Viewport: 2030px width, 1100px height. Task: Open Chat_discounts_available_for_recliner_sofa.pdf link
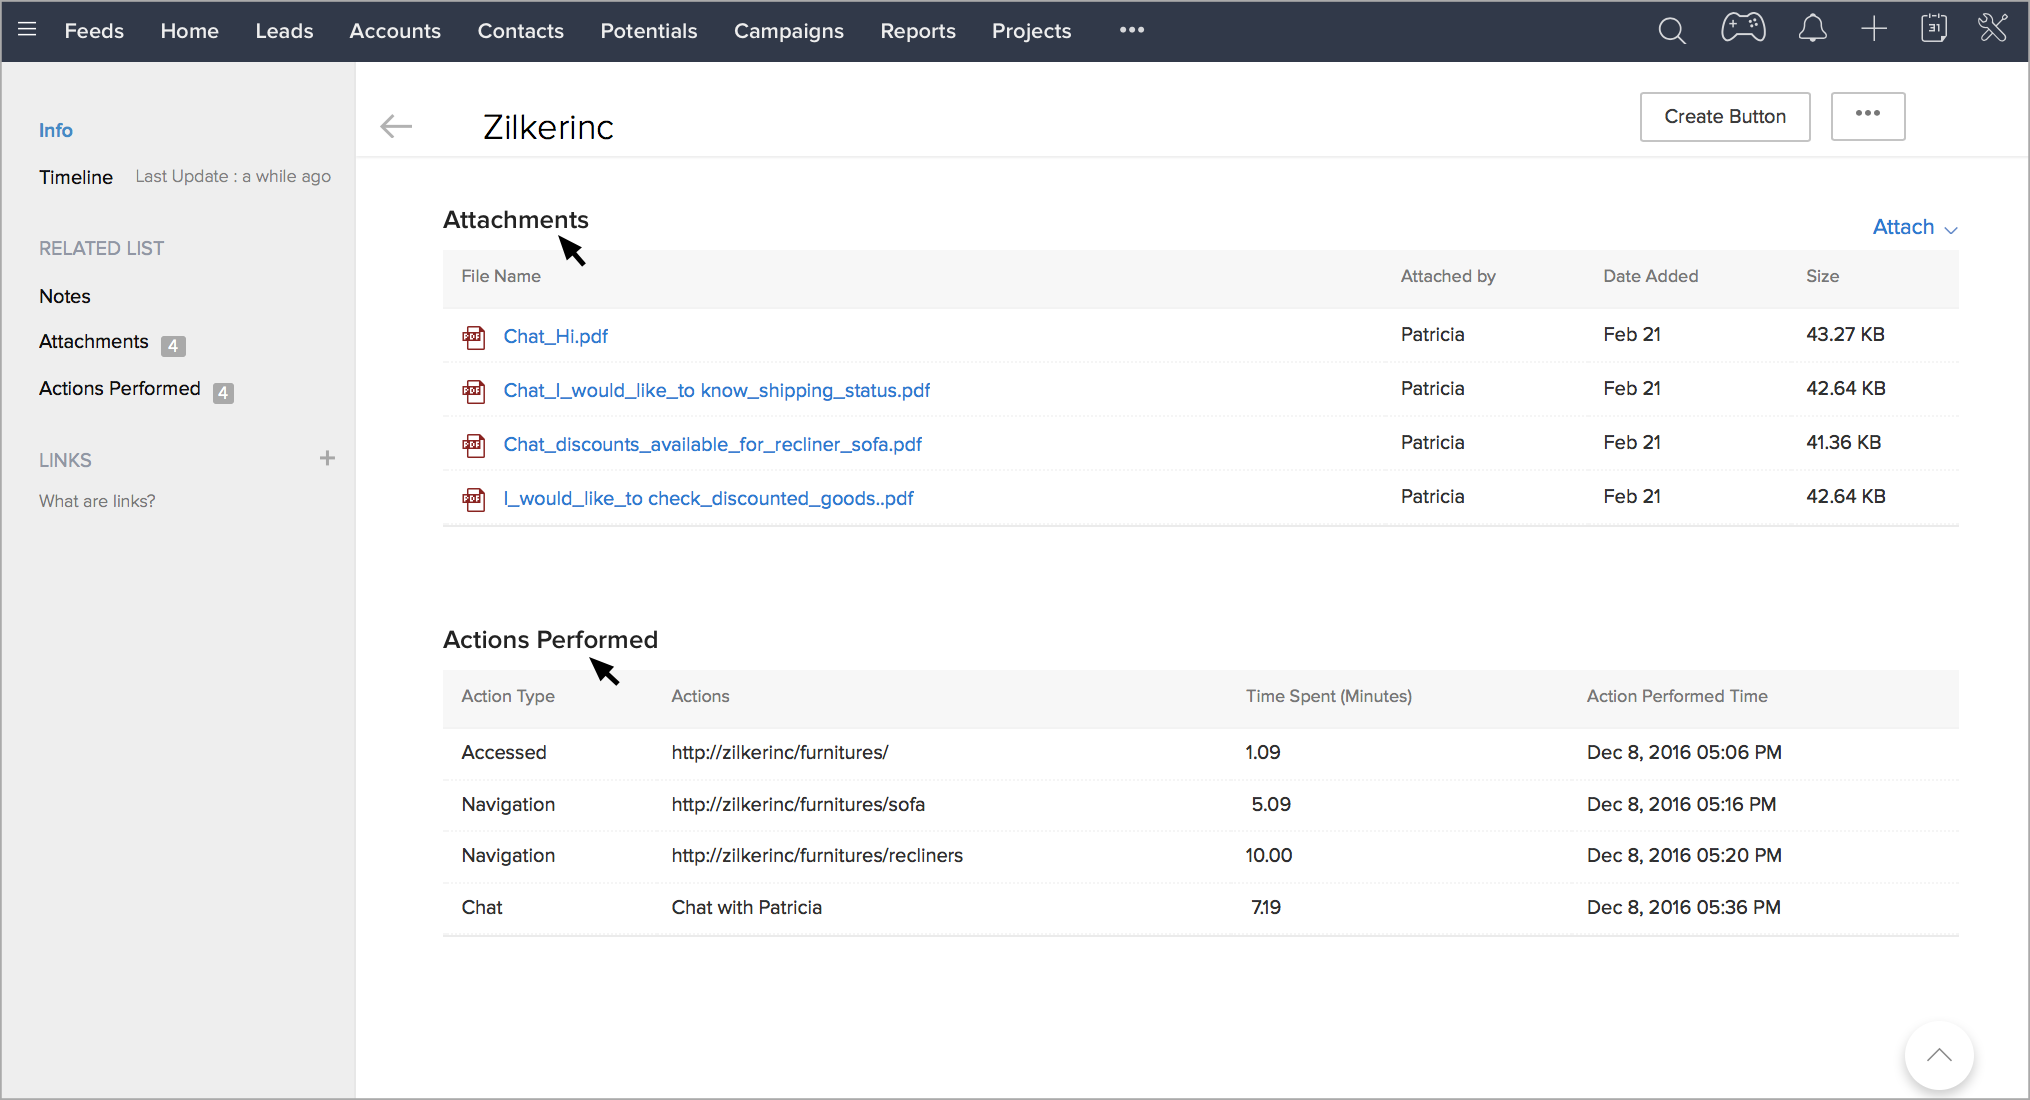point(712,444)
